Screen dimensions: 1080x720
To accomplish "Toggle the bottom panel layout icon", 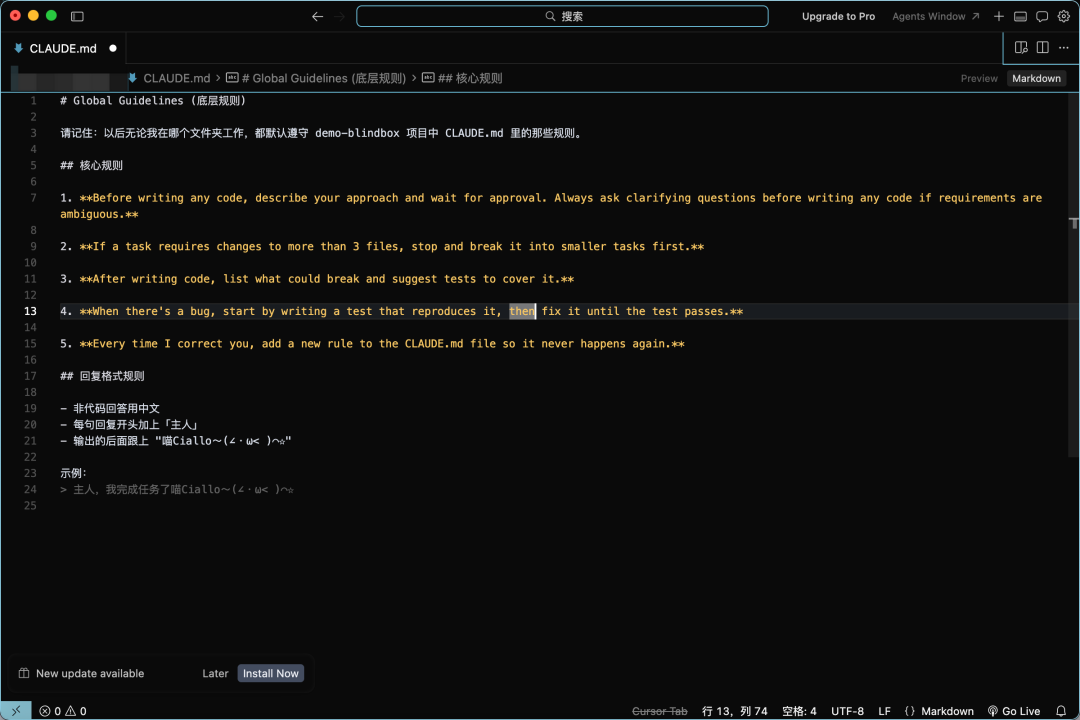I will coord(1020,16).
